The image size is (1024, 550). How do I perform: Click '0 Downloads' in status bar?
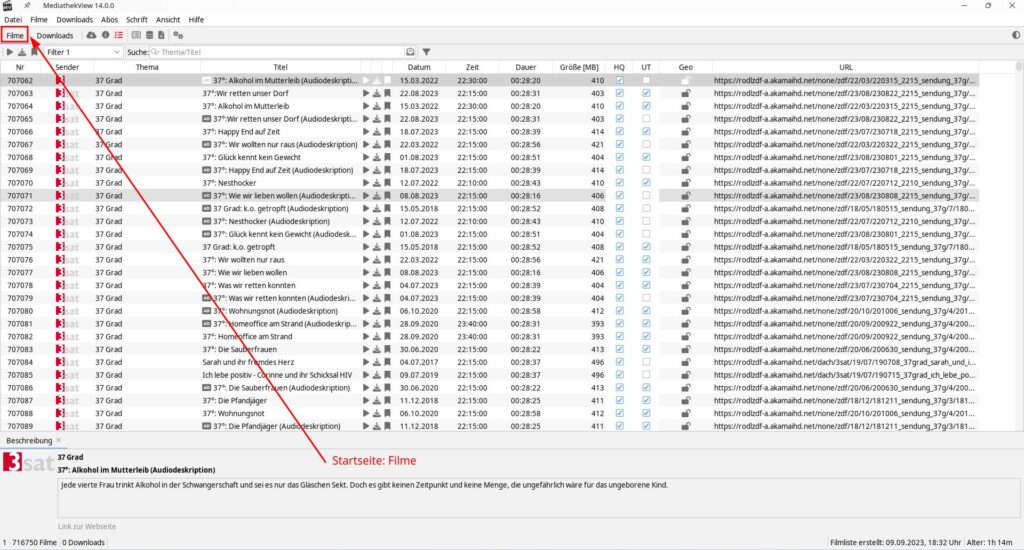tap(84, 542)
